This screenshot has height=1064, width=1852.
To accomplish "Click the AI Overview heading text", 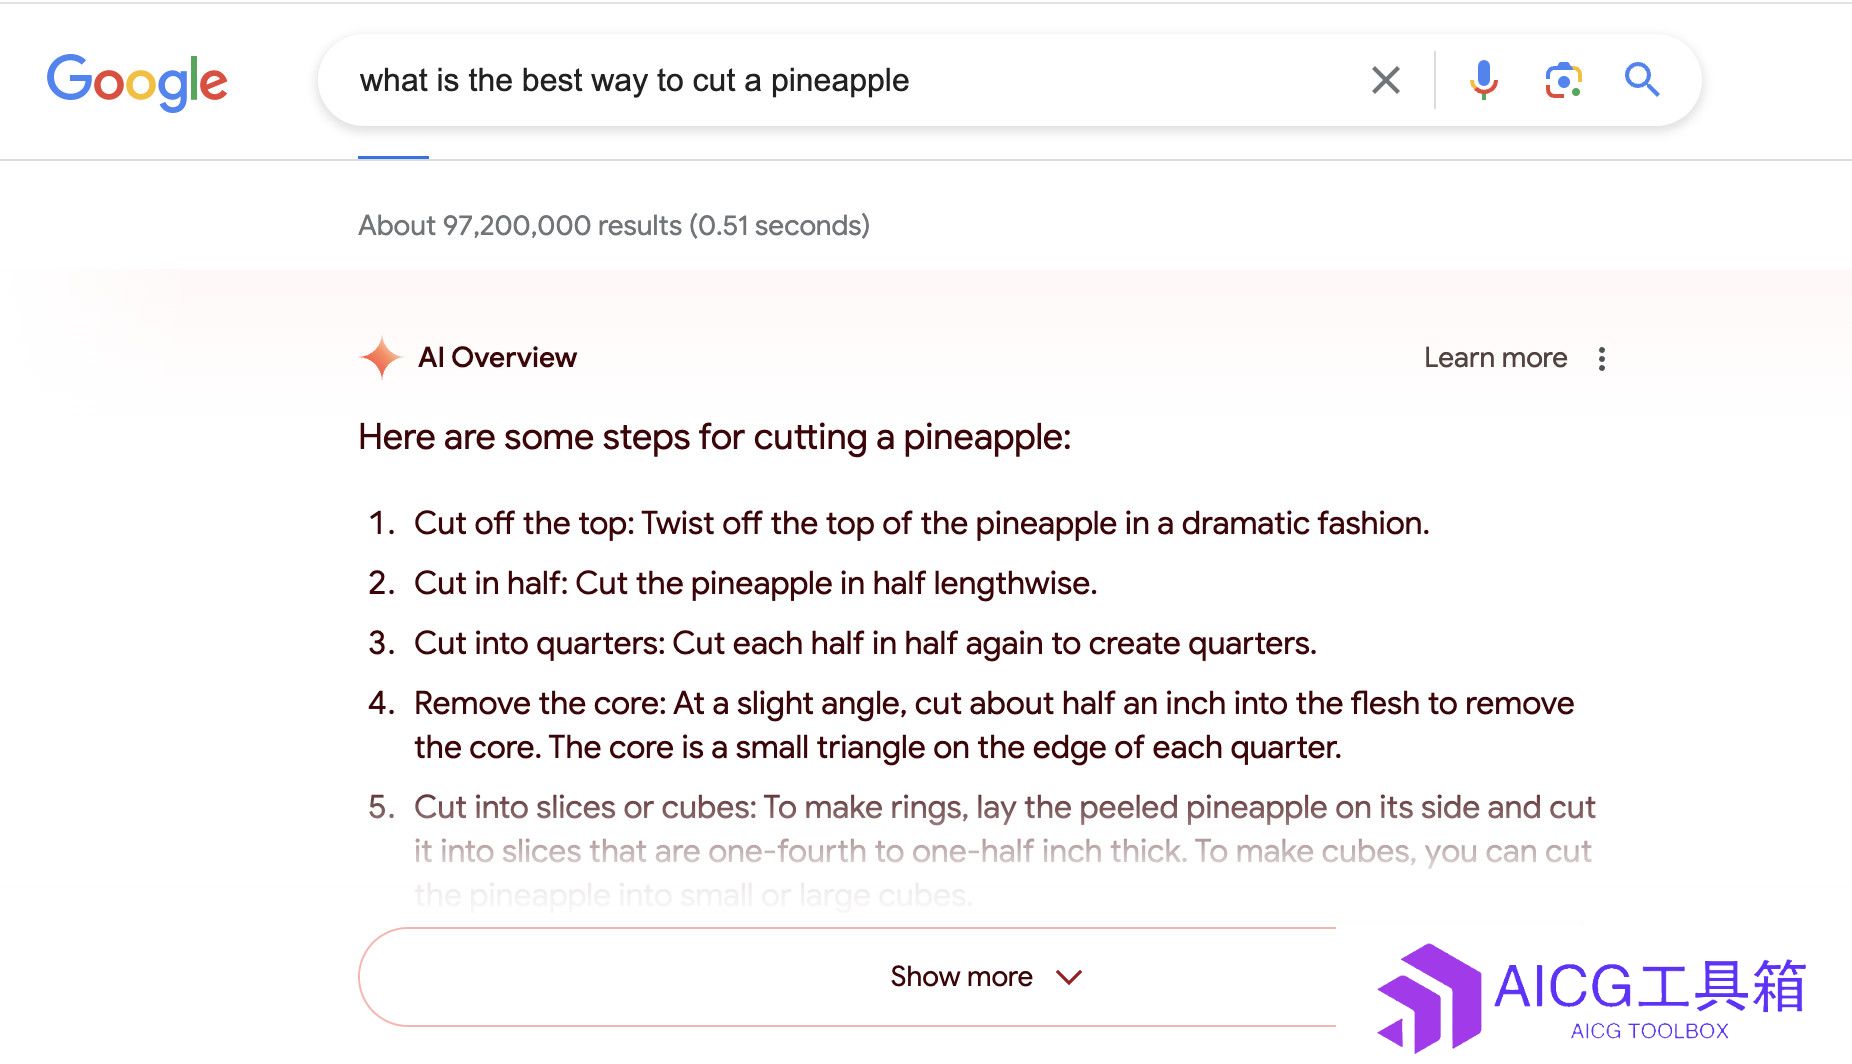I will [497, 358].
